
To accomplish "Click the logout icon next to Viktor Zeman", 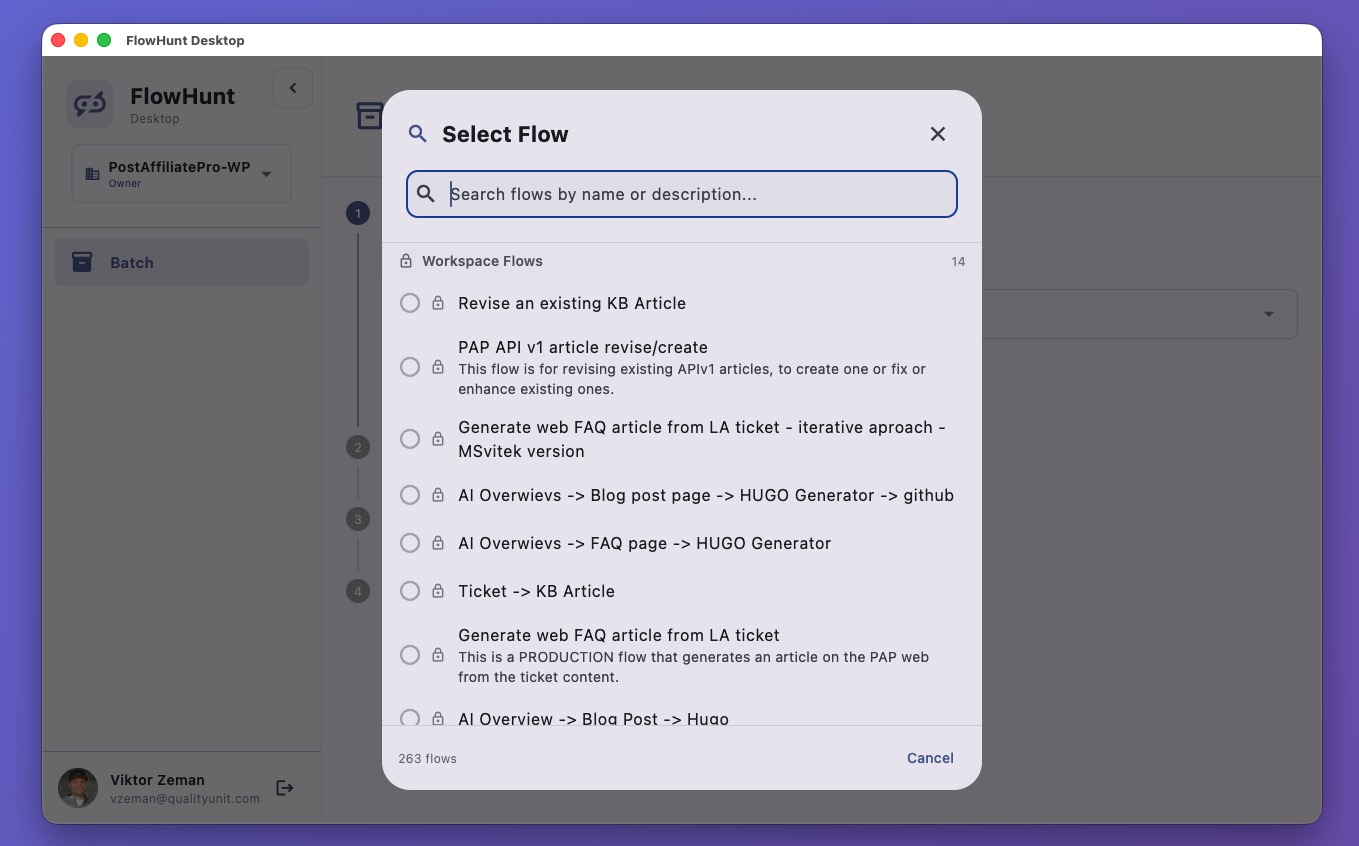I will pos(285,787).
